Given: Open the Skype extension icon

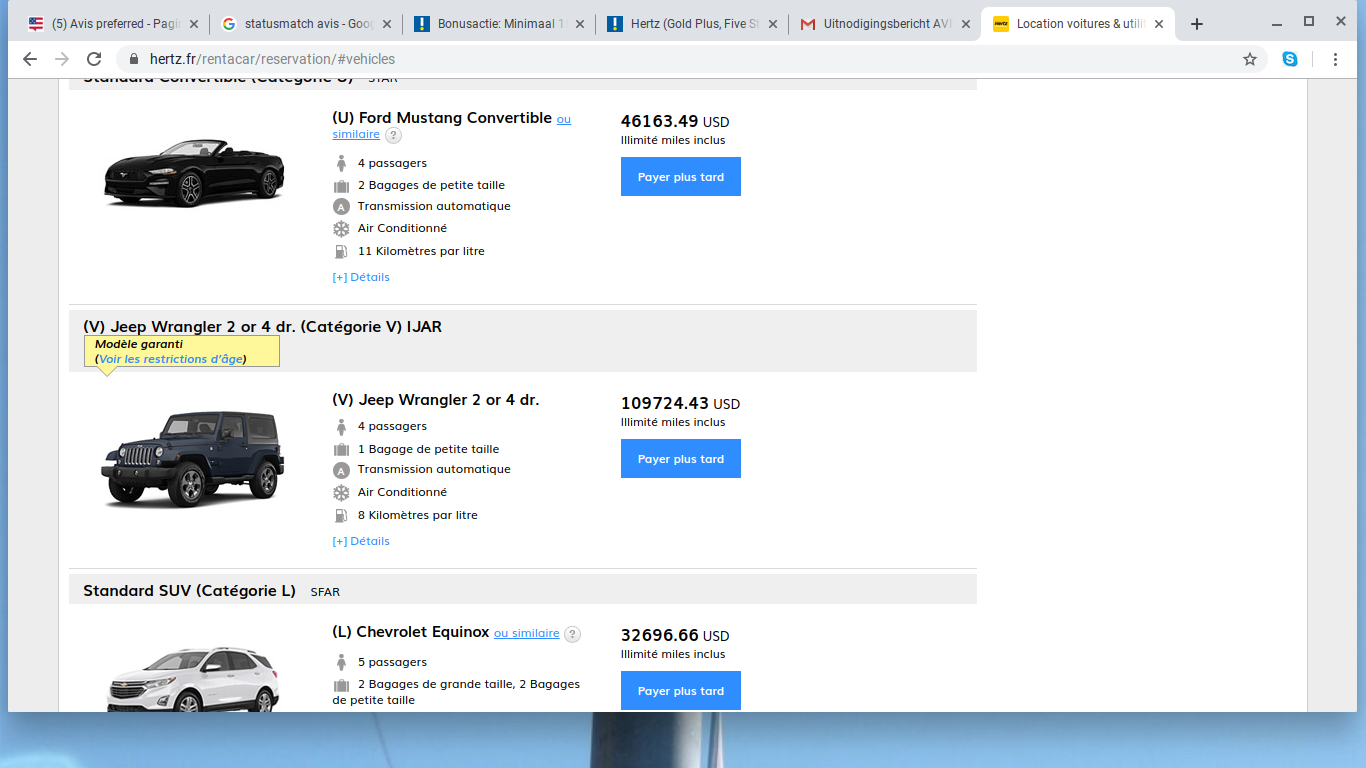Looking at the screenshot, I should [x=1290, y=59].
